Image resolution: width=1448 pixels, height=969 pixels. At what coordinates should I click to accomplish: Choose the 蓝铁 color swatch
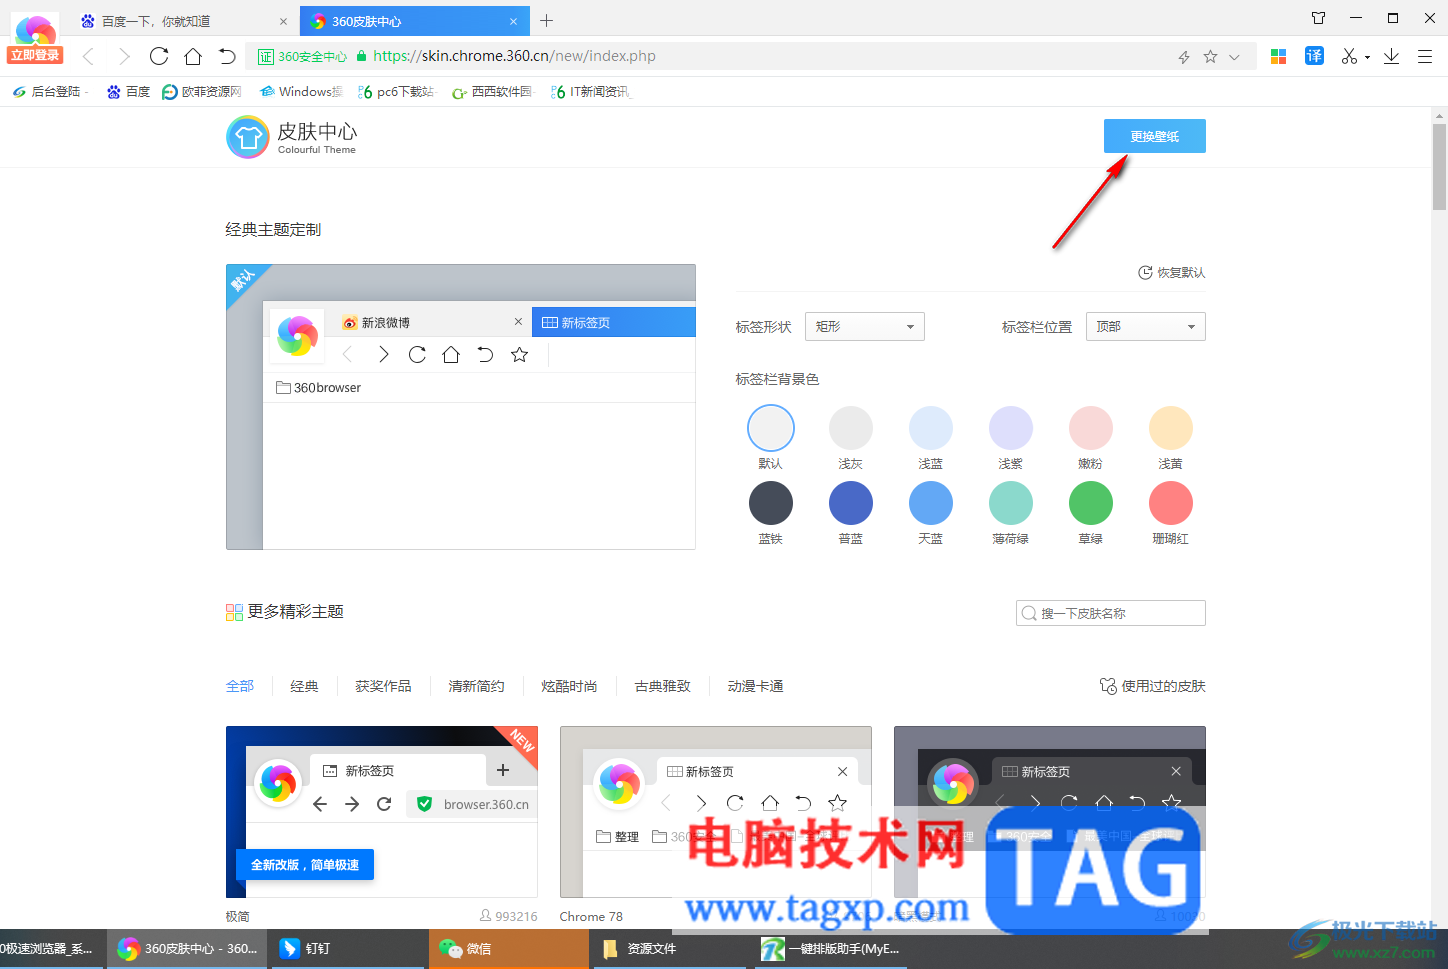(771, 503)
